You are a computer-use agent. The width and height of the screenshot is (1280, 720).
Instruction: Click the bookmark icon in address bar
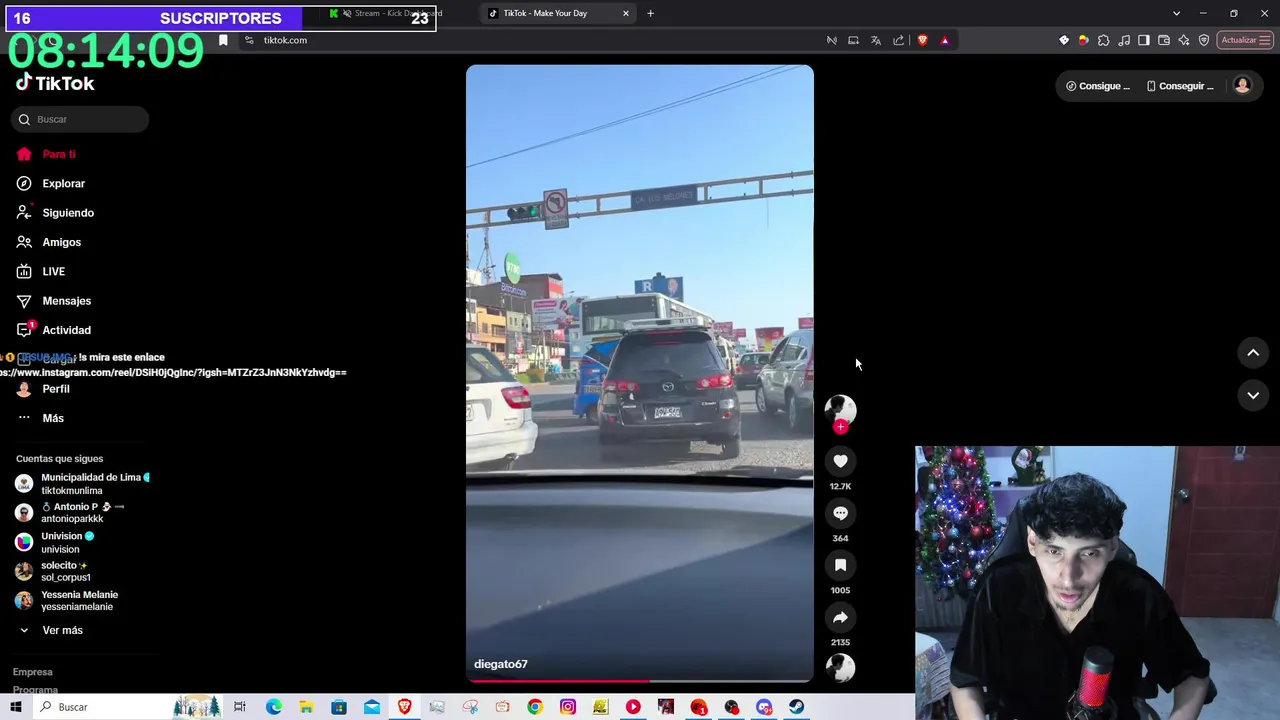point(223,40)
